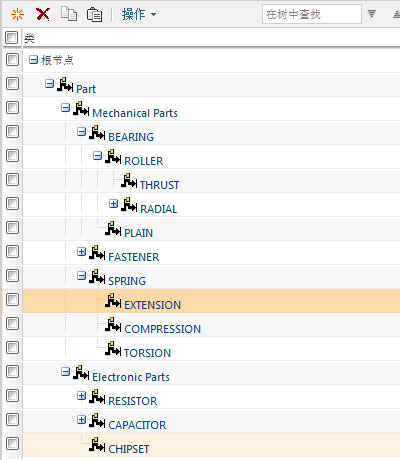The image size is (400, 460).
Task: Expand the RADIAL node
Action: (x=113, y=204)
